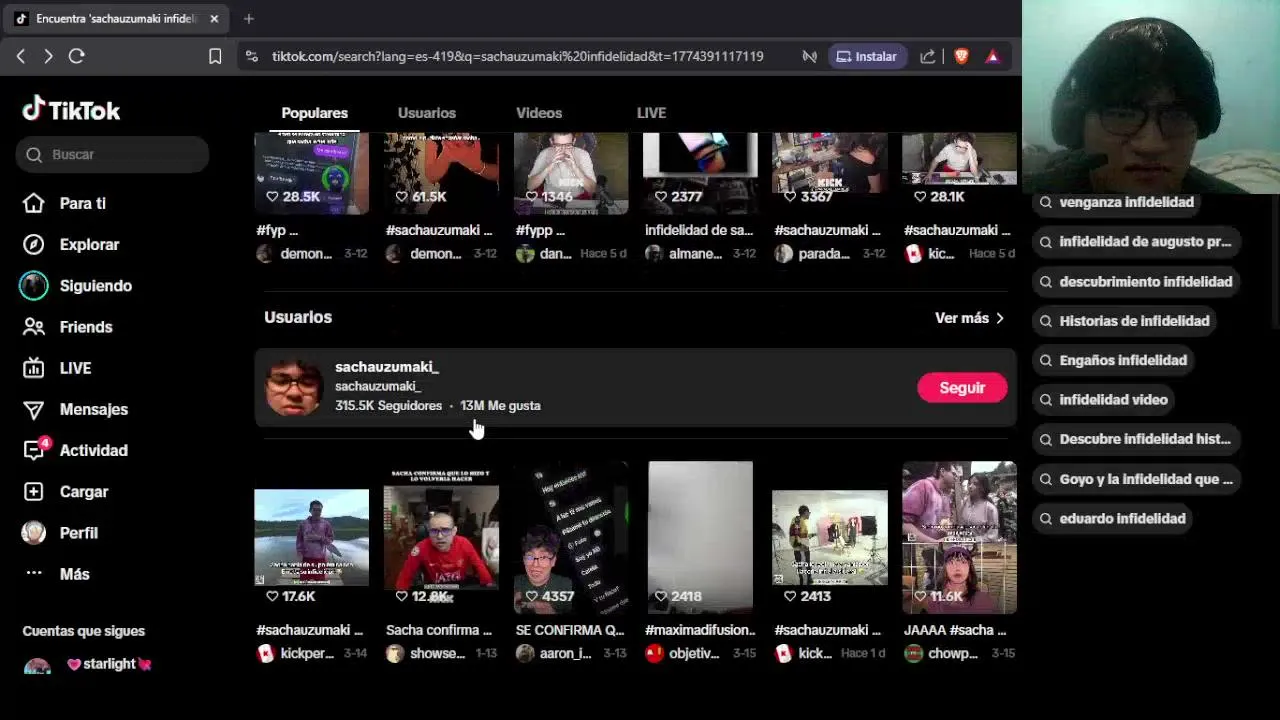Close the TikTok browser tab
Image resolution: width=1280 pixels, height=720 pixels.
point(214,18)
